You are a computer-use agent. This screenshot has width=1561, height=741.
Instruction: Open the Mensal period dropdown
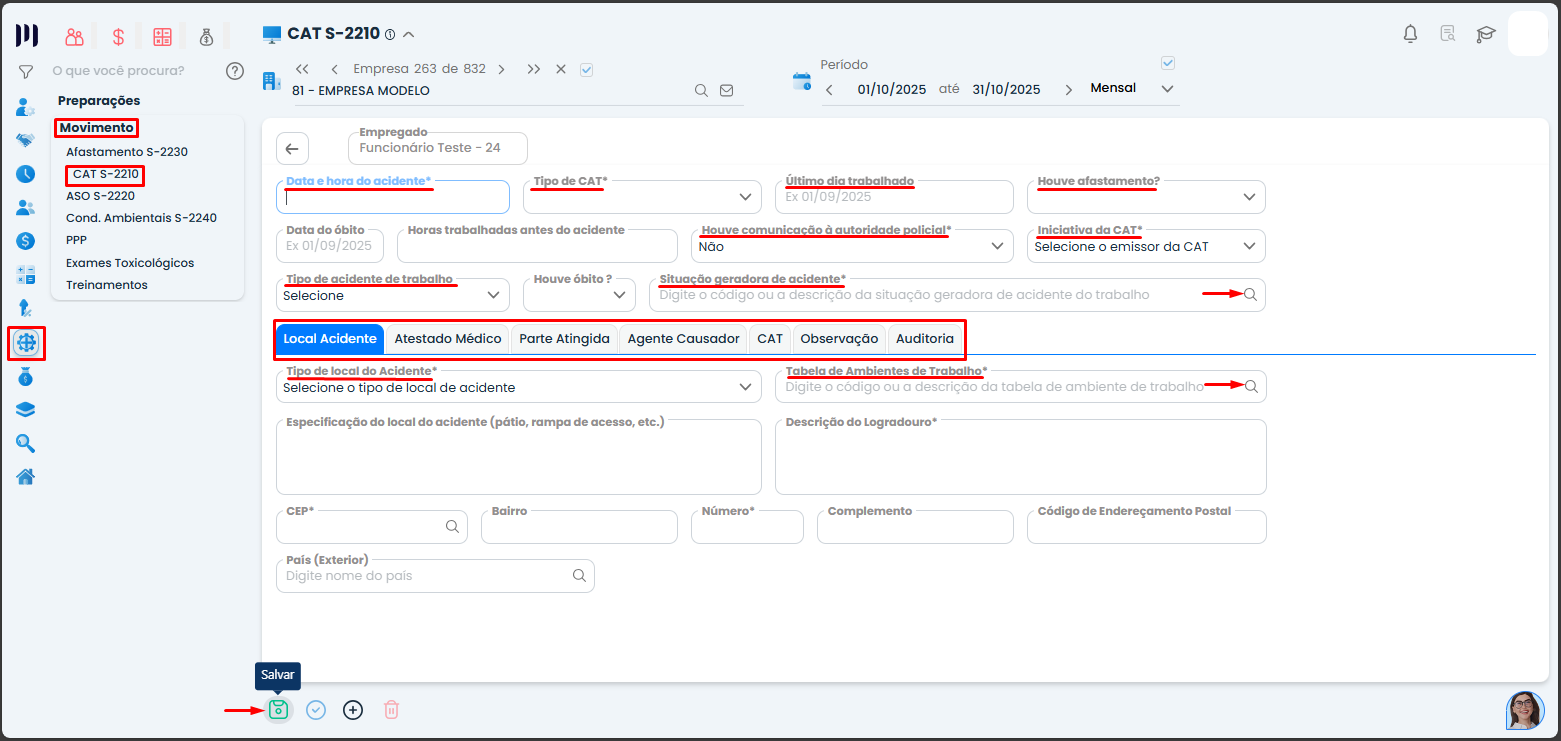pos(1167,89)
